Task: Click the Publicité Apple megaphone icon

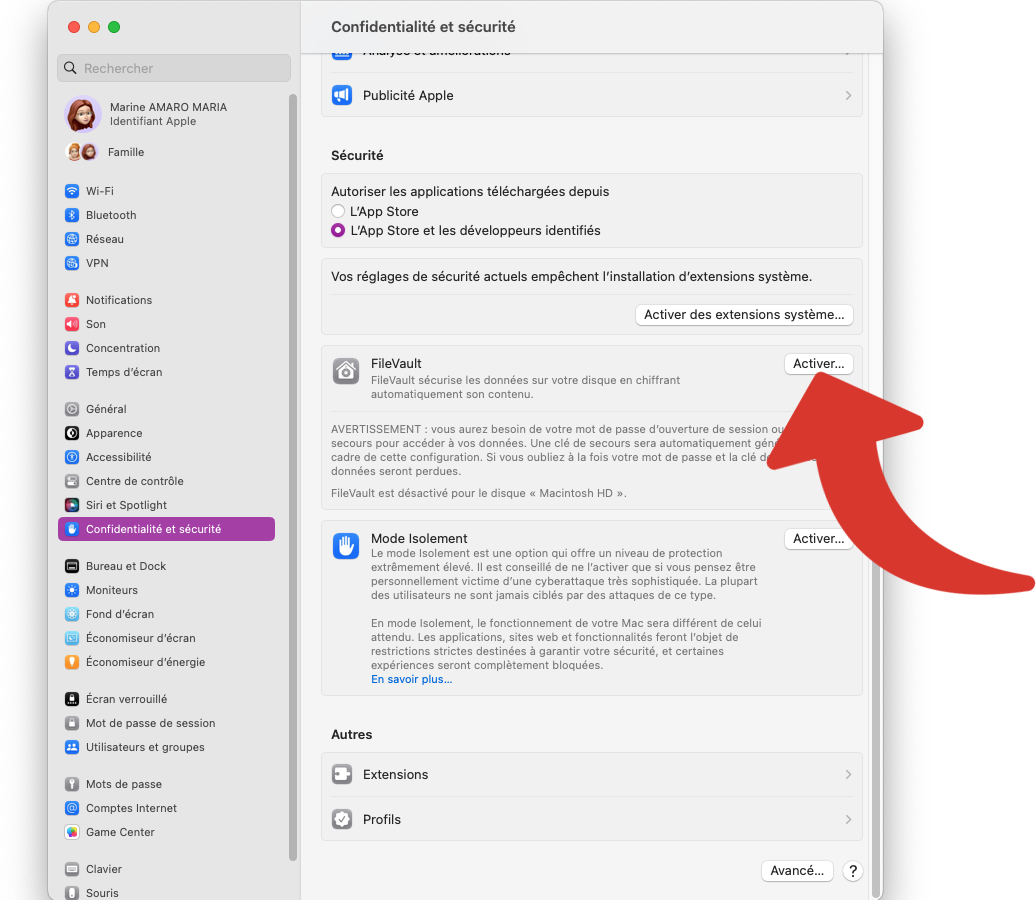Action: click(x=342, y=96)
